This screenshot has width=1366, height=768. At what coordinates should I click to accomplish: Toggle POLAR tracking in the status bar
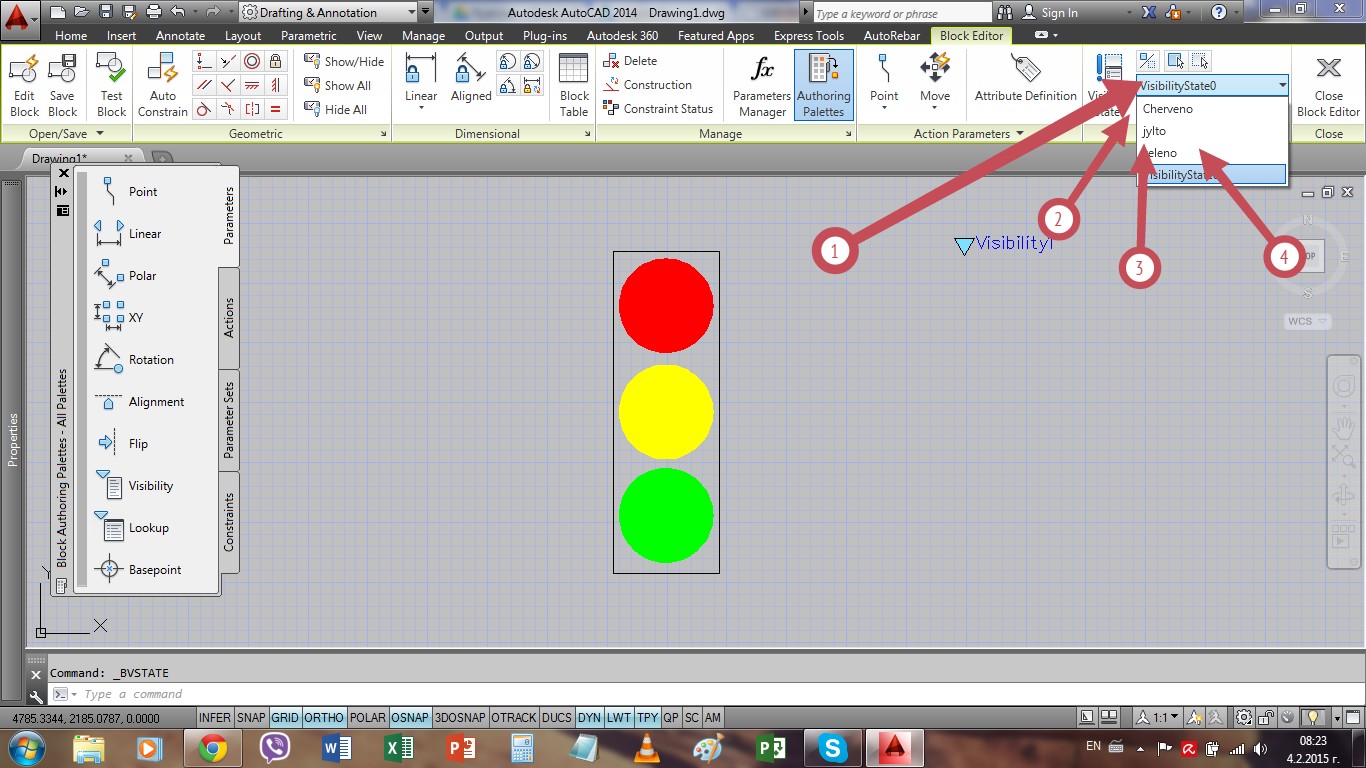[368, 717]
